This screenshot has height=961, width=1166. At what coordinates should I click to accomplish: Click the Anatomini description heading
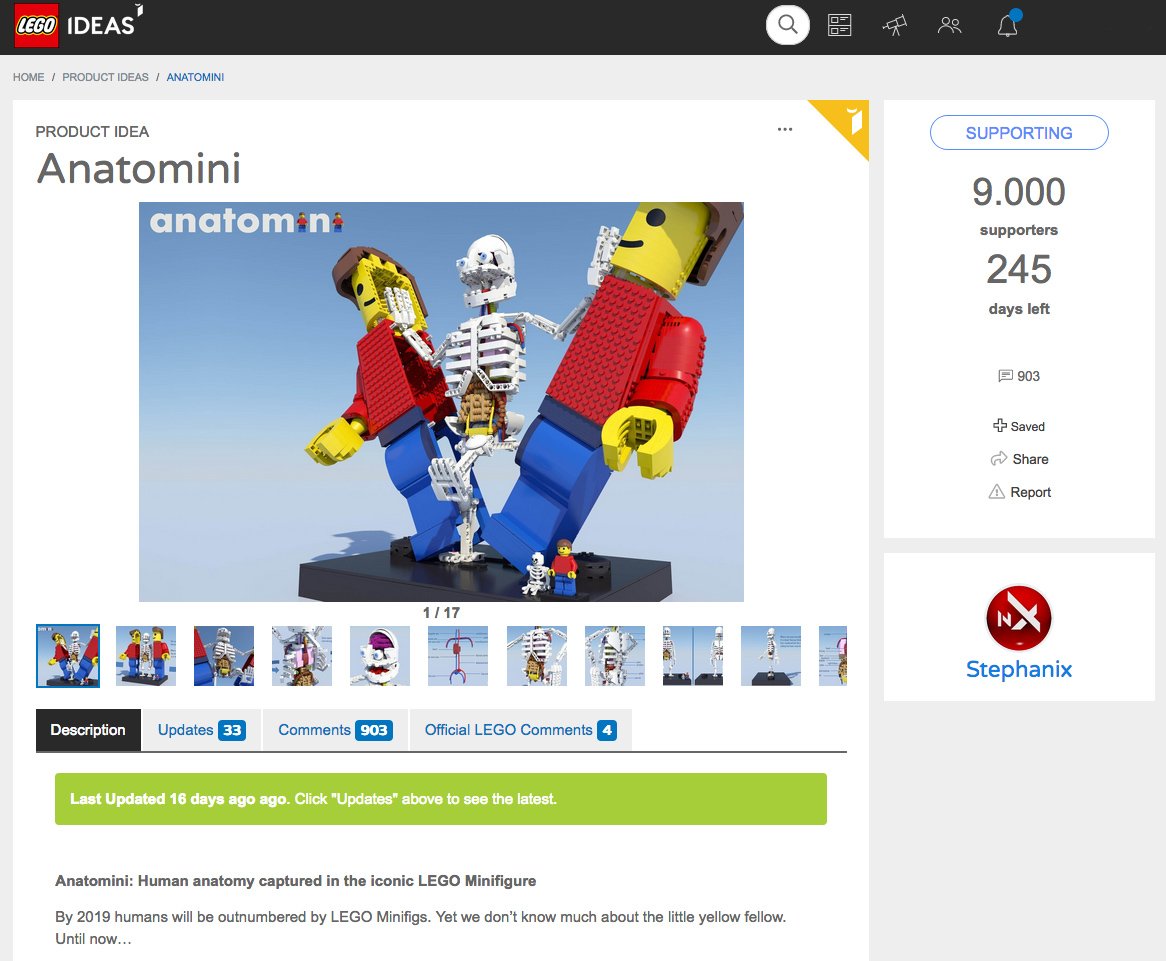(x=295, y=881)
